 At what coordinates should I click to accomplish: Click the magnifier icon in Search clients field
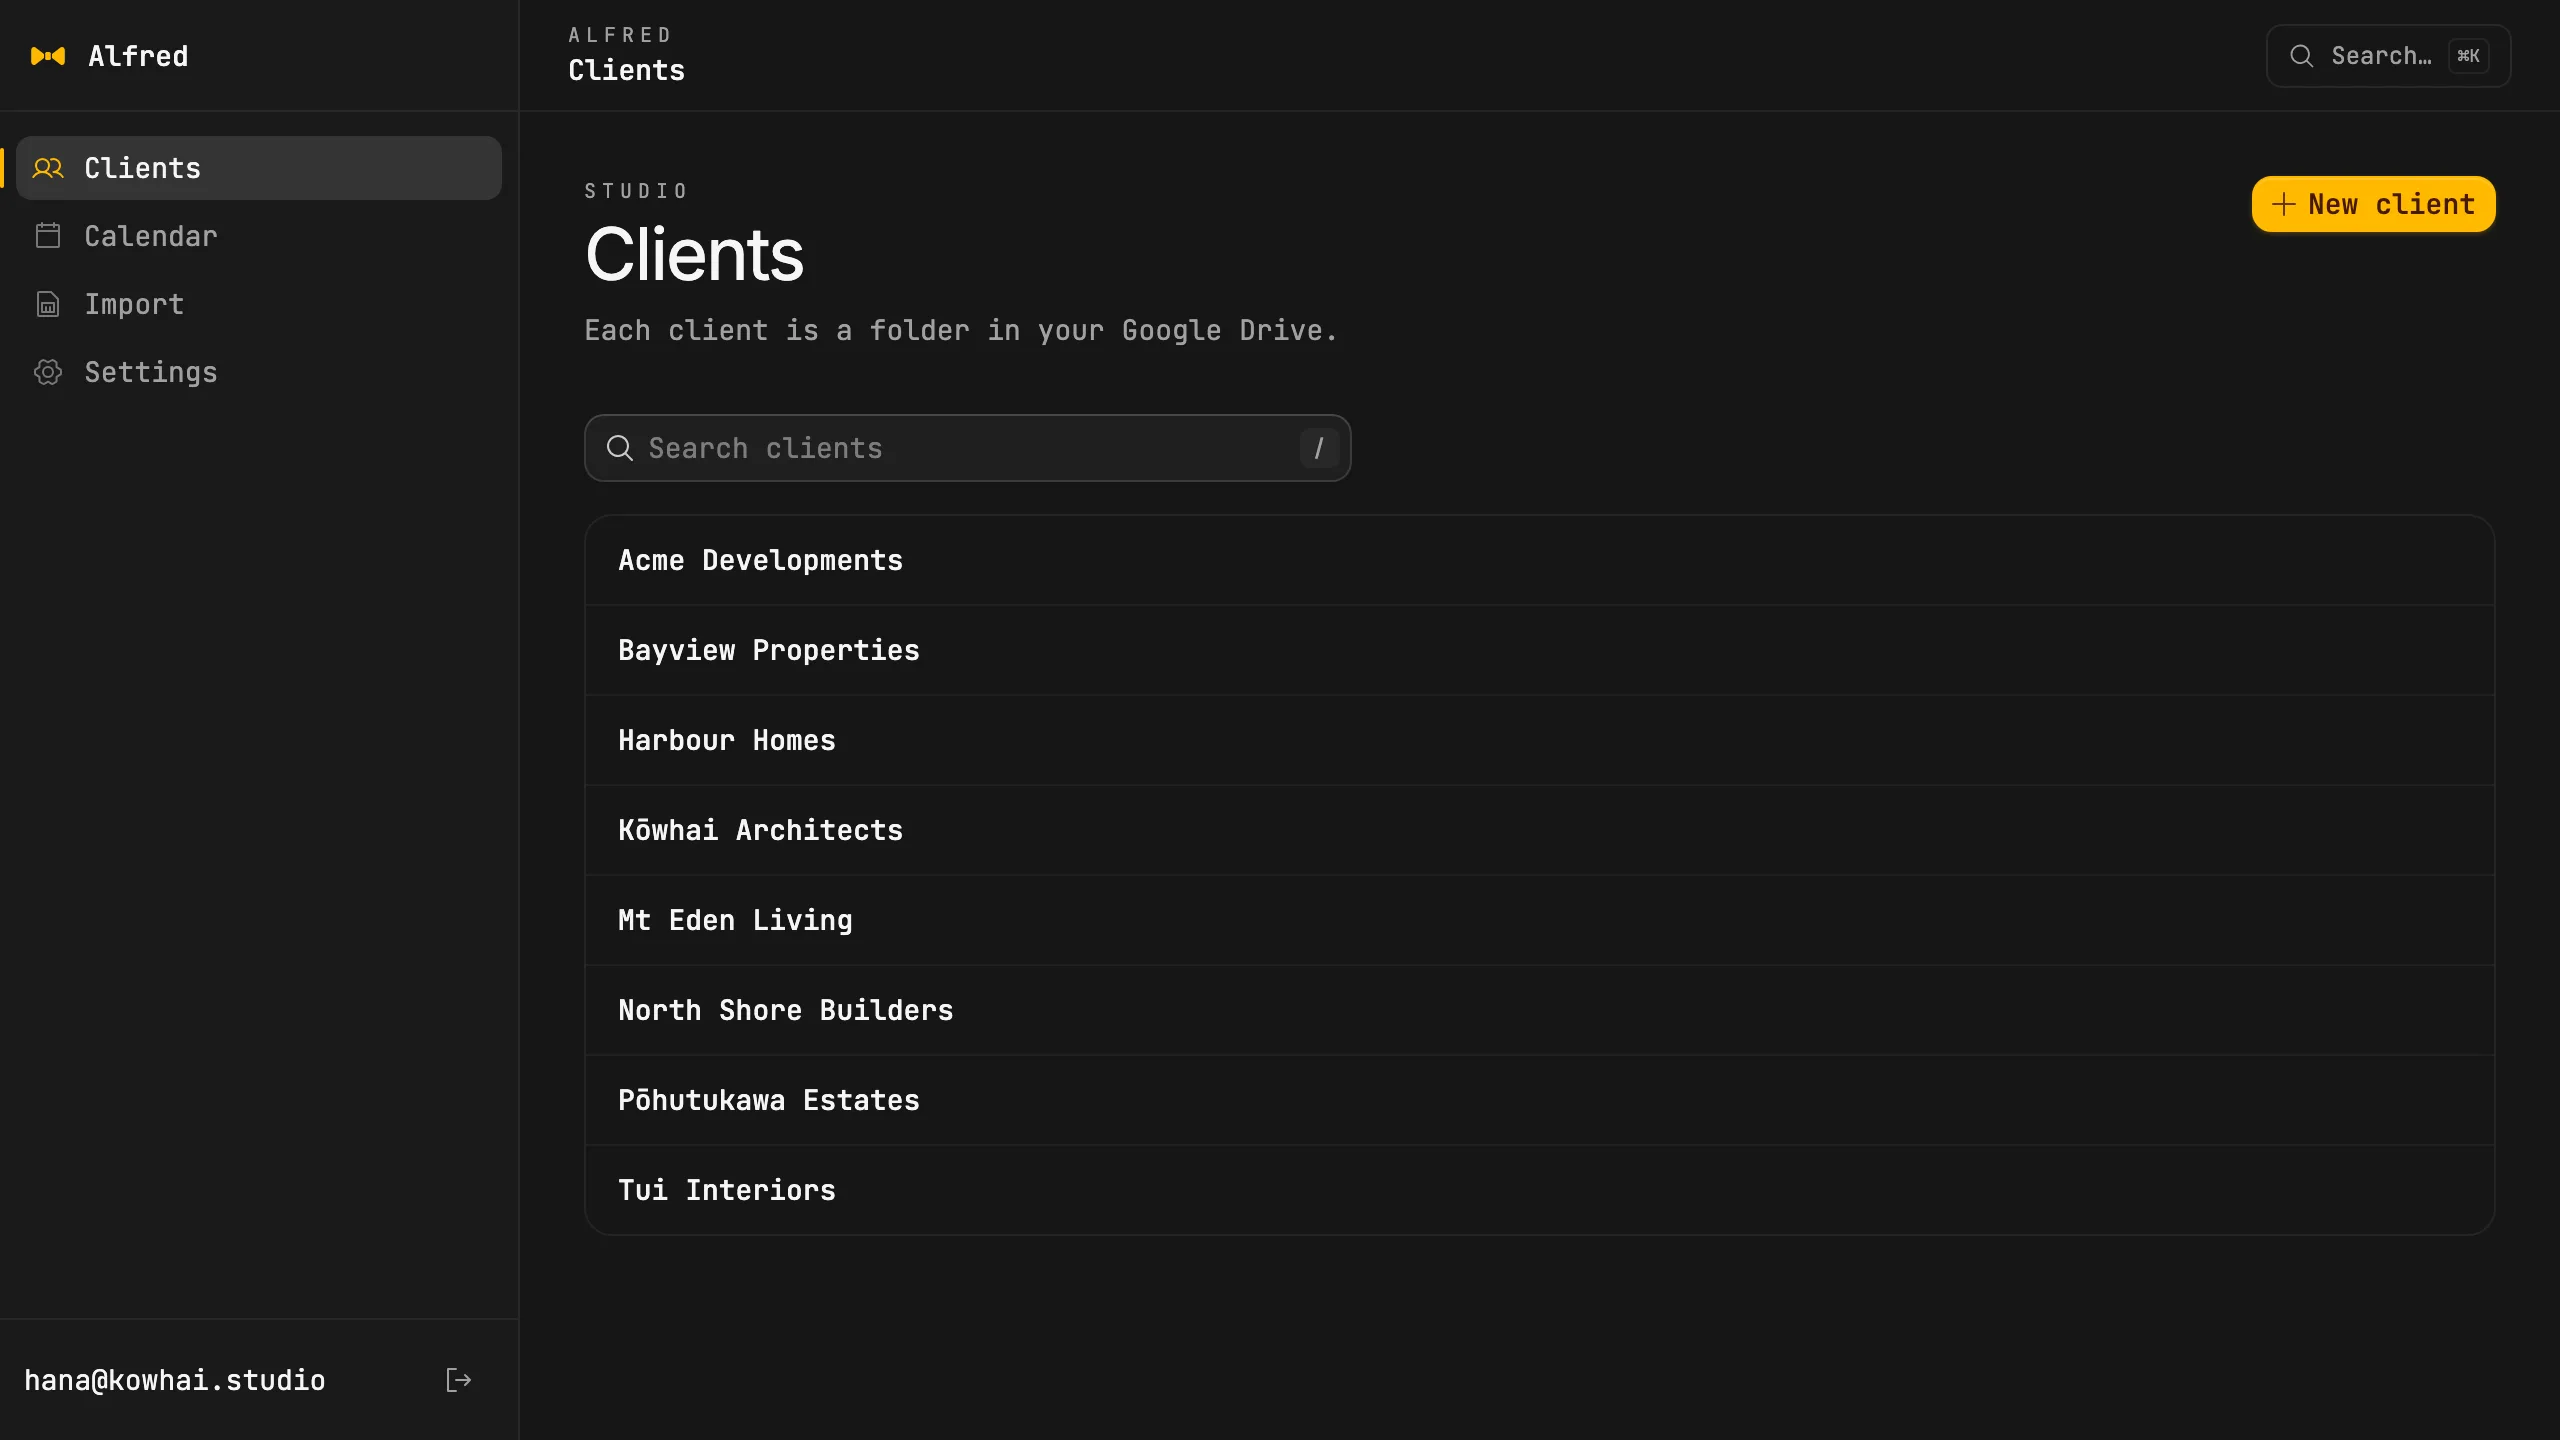point(620,448)
